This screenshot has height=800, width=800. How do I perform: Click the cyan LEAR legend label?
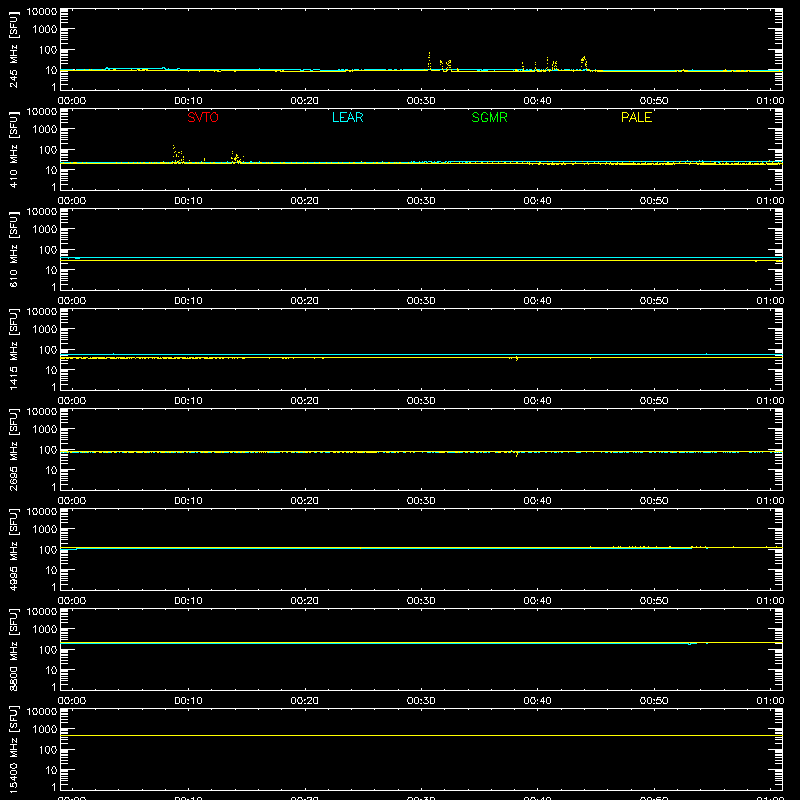point(347,117)
